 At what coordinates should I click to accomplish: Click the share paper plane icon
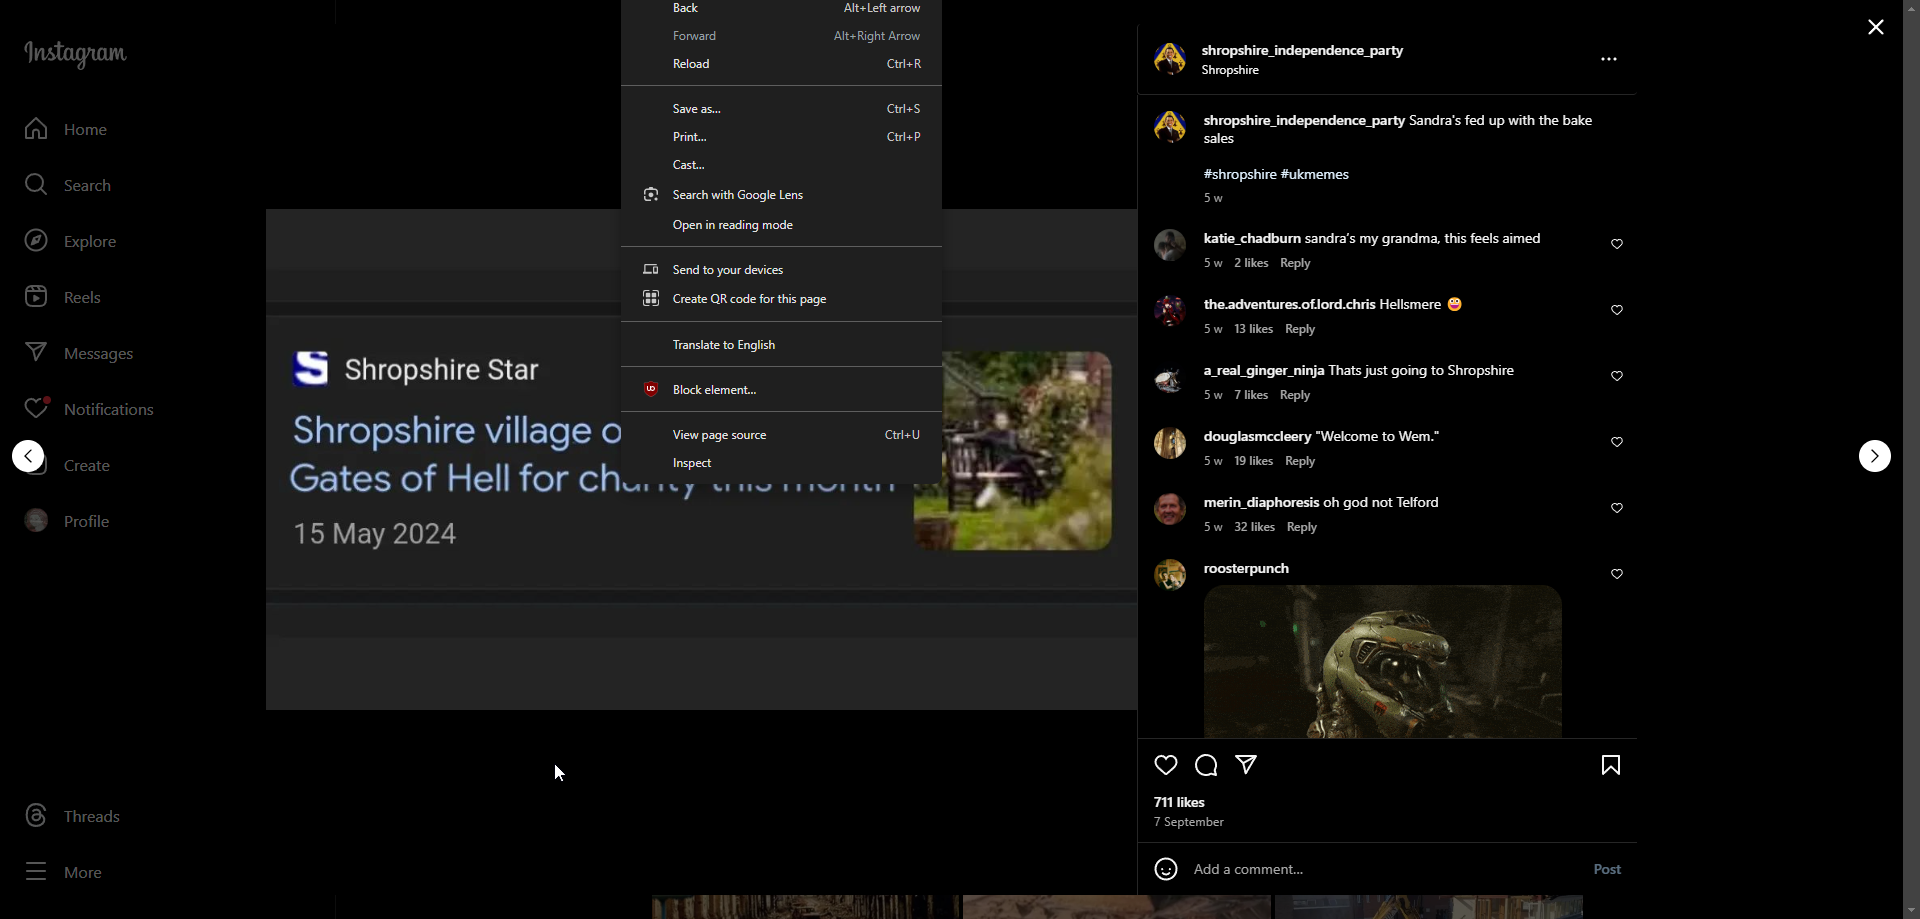(1246, 765)
